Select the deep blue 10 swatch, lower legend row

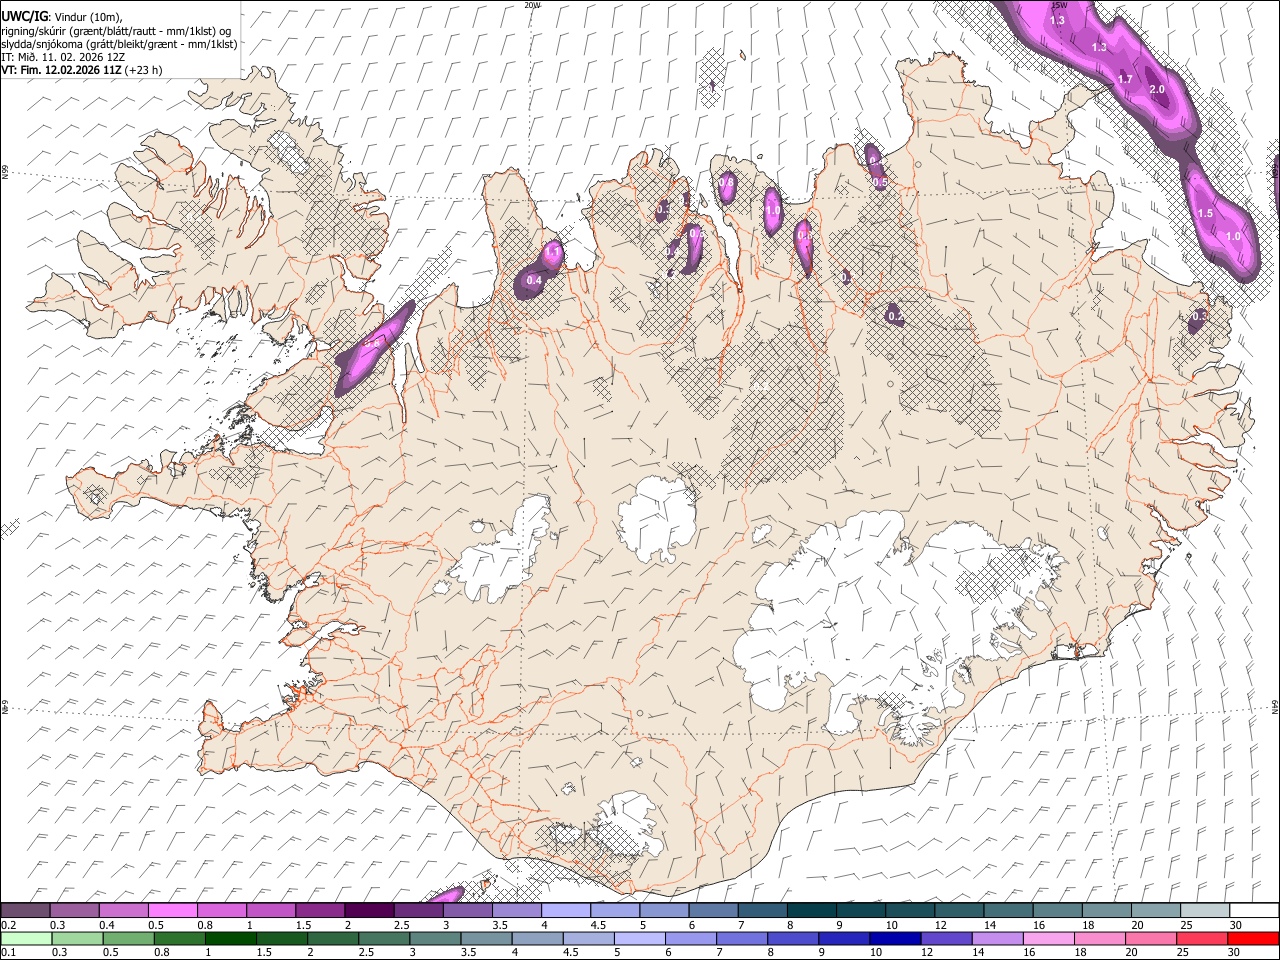click(895, 938)
